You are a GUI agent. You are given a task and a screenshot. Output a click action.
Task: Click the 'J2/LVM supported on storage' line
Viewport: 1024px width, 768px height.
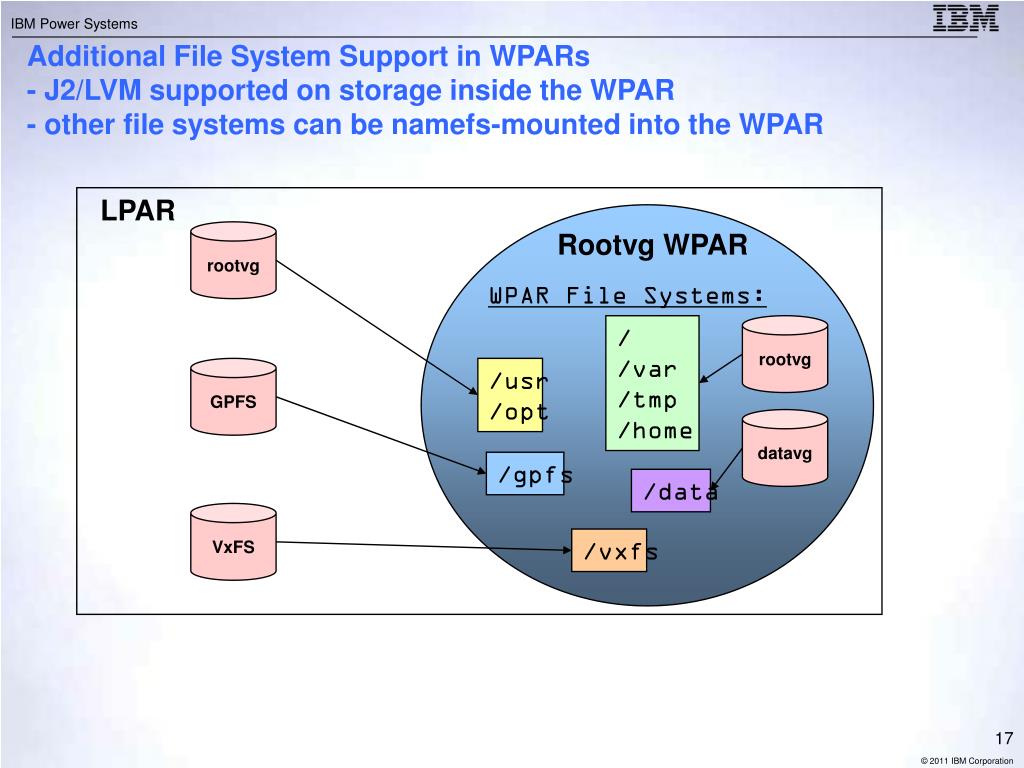tap(351, 90)
